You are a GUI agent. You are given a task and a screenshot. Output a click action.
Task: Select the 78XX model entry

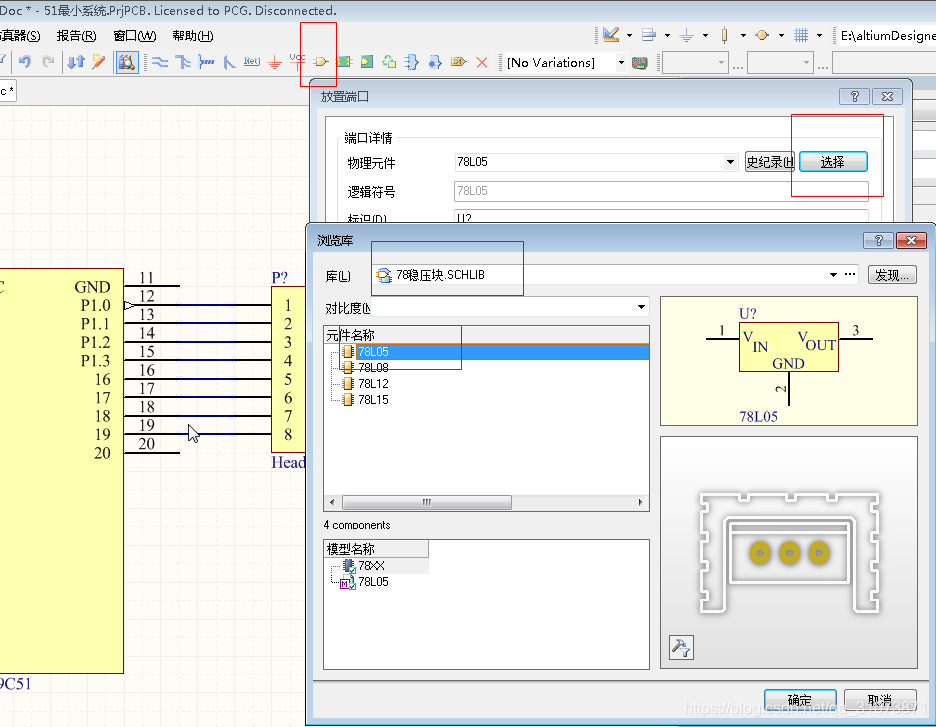coord(370,566)
